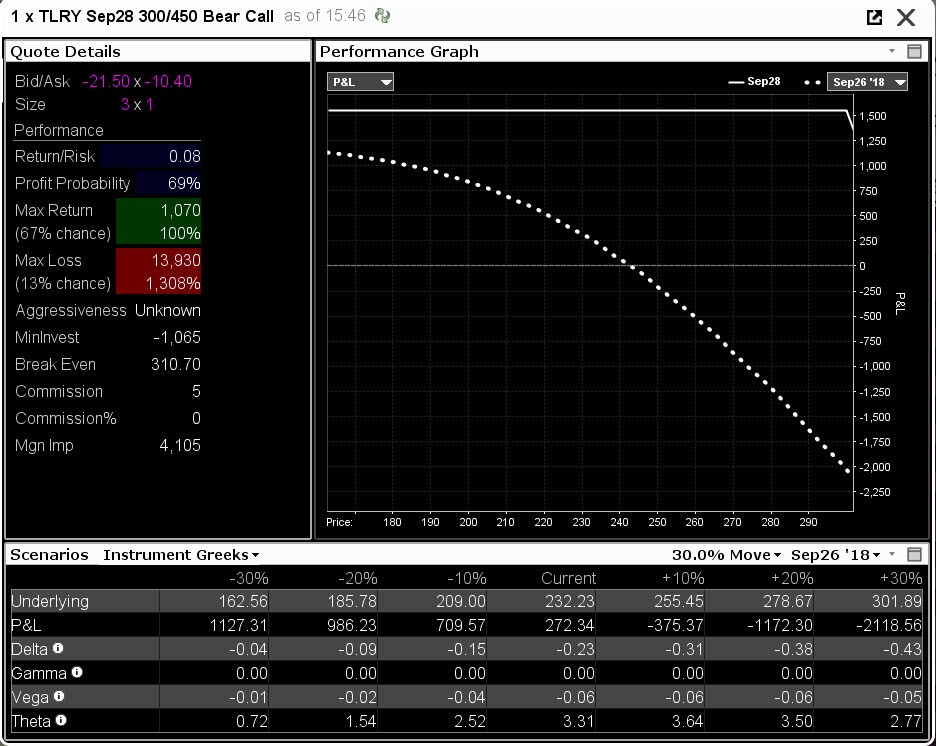Viewport: 936px width, 746px height.
Task: Open the 30.0% Move dropdown
Action: tap(726, 555)
